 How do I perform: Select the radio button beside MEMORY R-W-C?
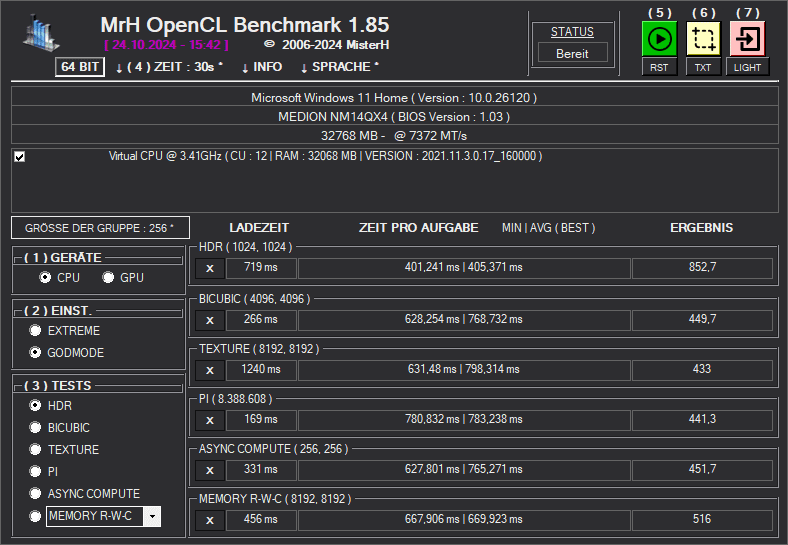coord(35,516)
